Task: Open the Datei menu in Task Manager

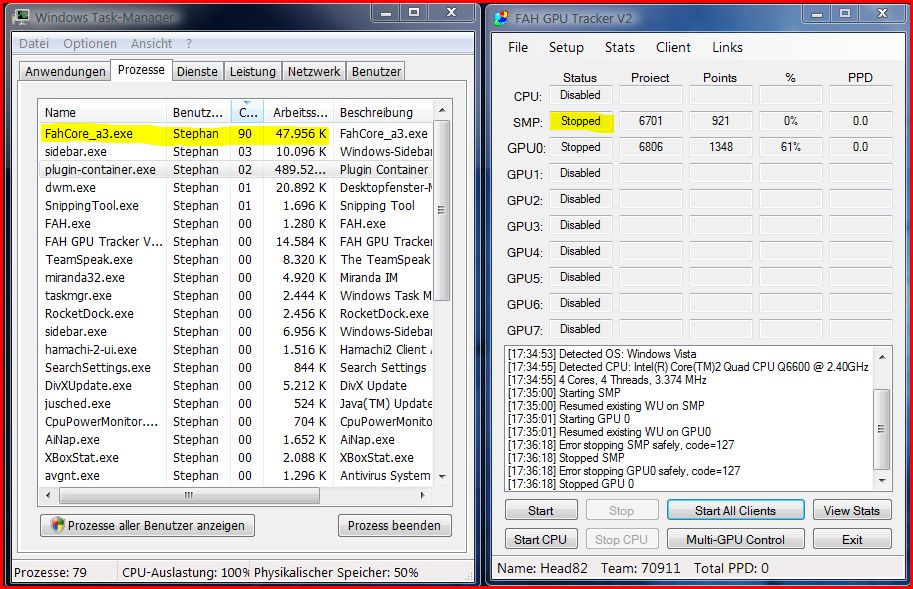Action: [x=34, y=44]
